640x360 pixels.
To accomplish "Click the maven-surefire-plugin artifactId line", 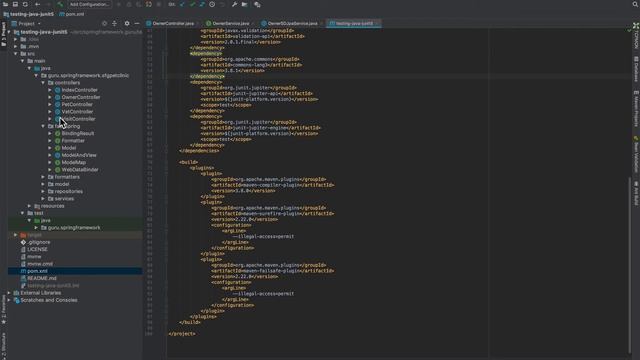I will pyautogui.click(x=272, y=213).
